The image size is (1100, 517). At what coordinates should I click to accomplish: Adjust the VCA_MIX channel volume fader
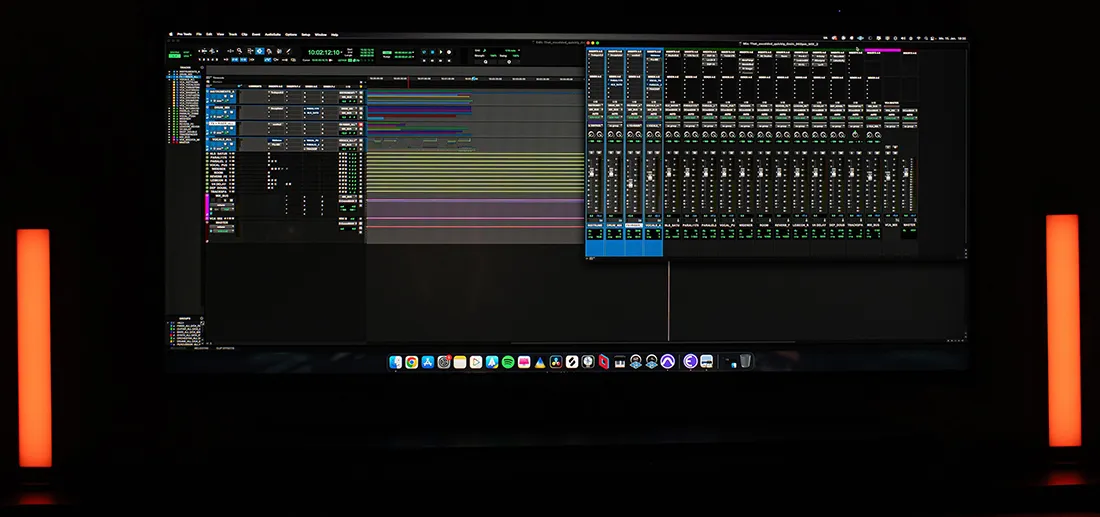pos(887,176)
